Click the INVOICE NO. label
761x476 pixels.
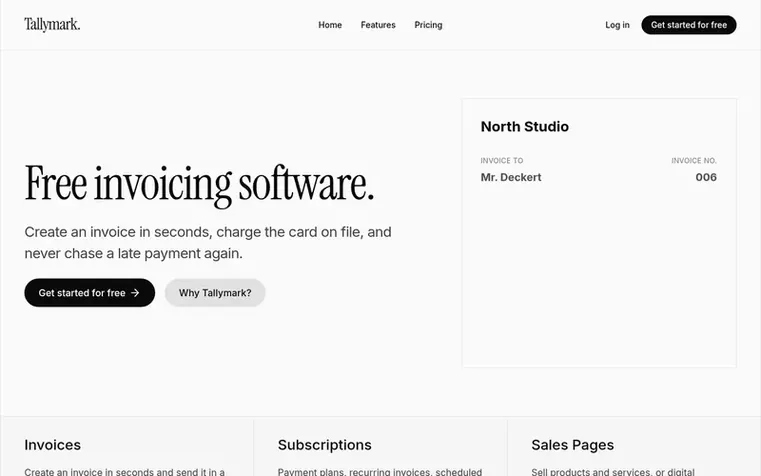pos(694,161)
